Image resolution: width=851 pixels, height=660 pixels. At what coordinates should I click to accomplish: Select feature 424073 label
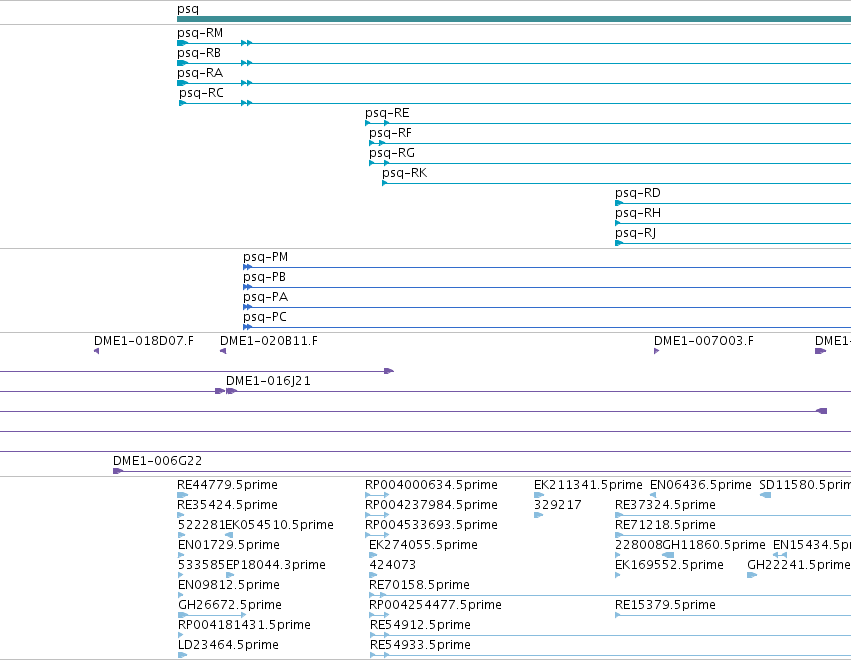point(392,565)
